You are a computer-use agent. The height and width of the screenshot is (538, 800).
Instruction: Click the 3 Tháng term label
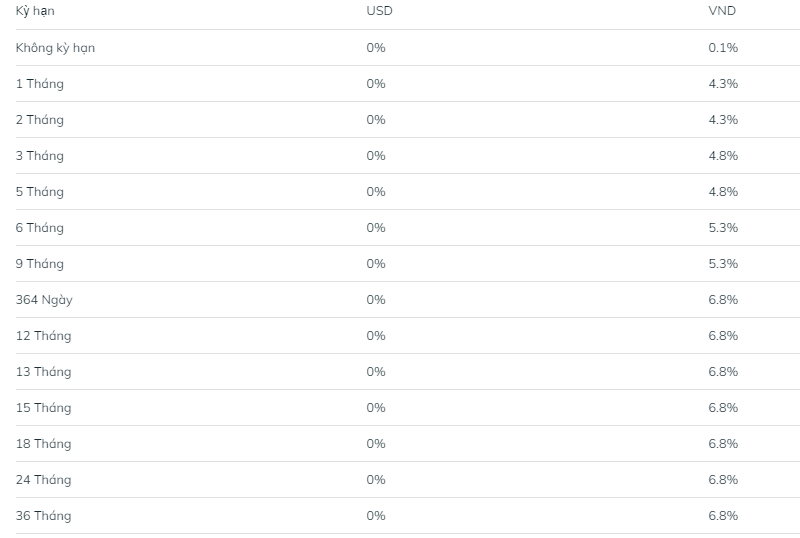40,156
